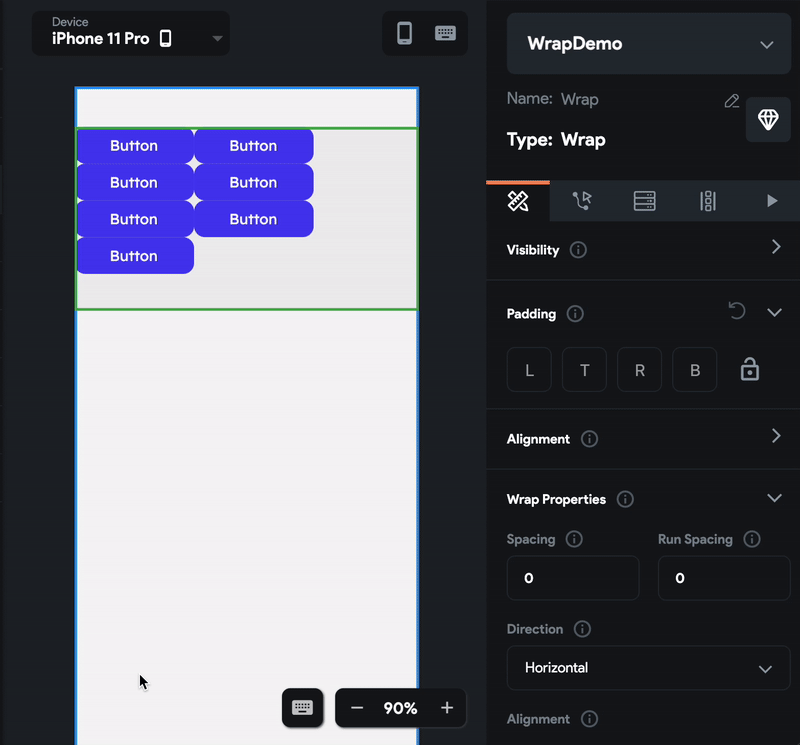Click the phone preview mode icon

point(404,33)
